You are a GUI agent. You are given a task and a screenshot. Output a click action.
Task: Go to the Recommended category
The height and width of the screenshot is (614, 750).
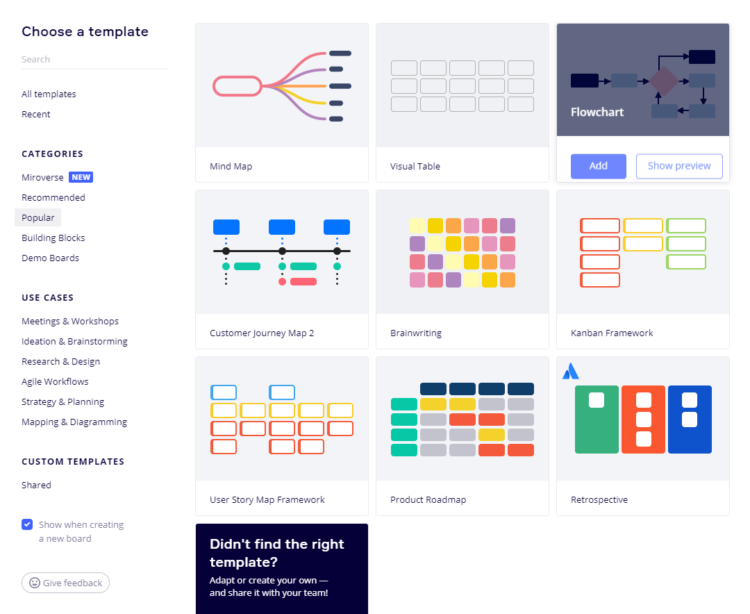click(x=53, y=197)
